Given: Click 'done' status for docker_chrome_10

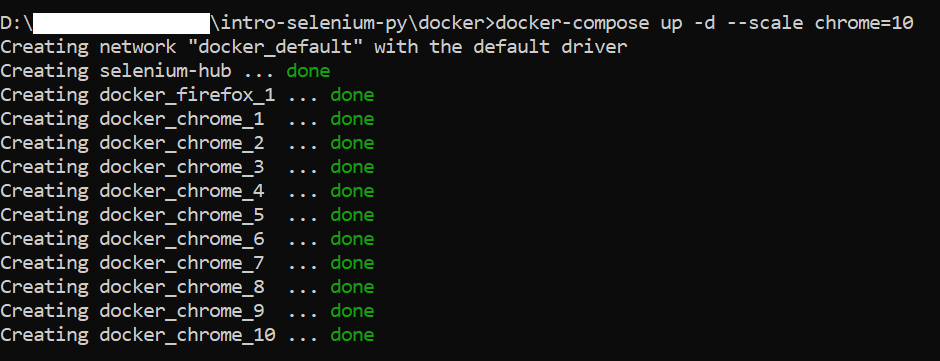Looking at the screenshot, I should pos(352,335).
